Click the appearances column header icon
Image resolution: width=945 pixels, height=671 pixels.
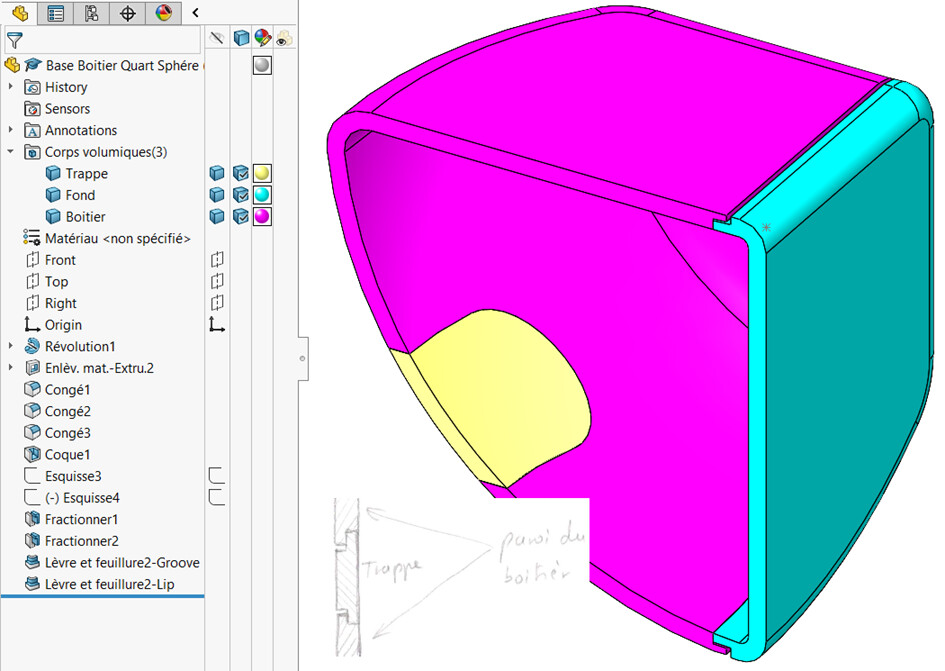(263, 38)
